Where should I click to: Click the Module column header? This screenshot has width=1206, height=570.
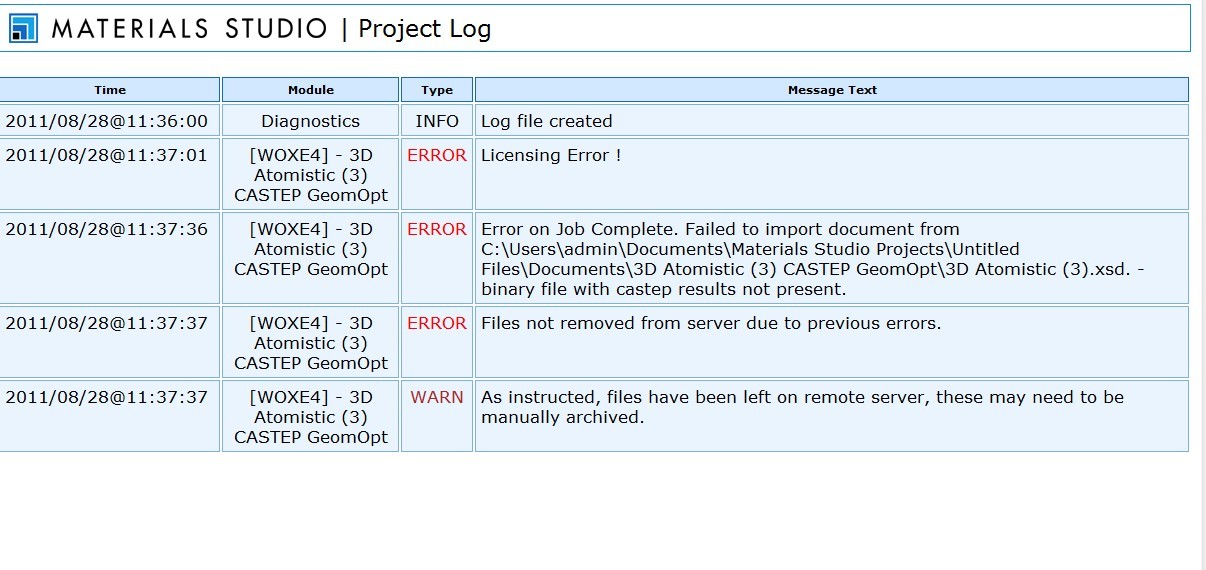point(311,90)
